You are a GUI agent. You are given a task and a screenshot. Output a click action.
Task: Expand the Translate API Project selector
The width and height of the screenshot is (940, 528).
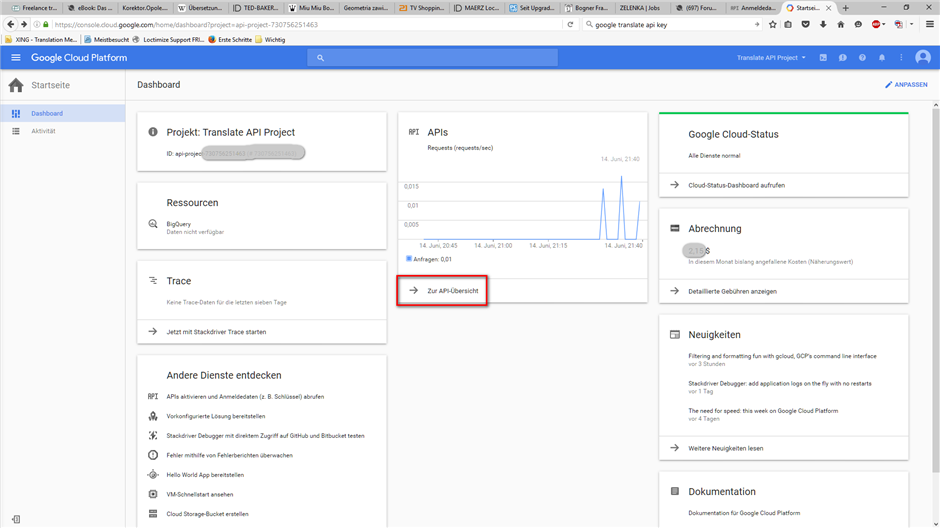click(771, 58)
